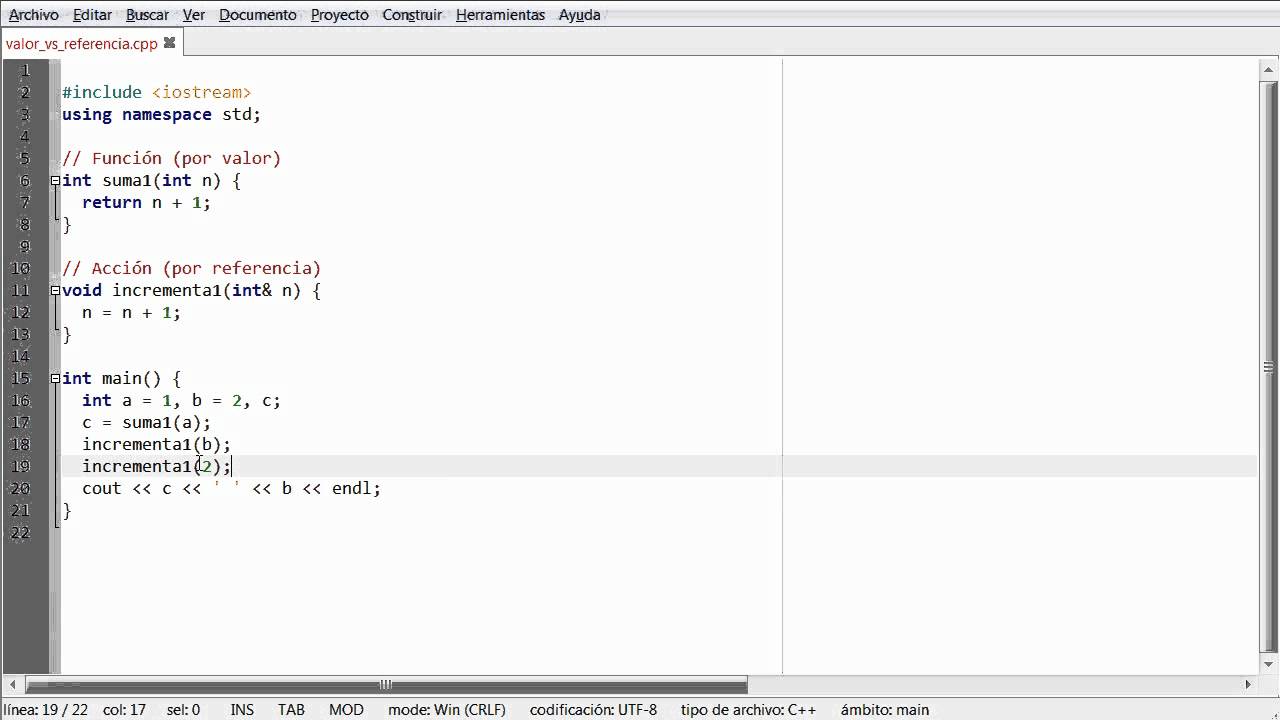This screenshot has width=1280, height=720.
Task: Click 'int a = 1, b = 2, c;' line
Action: (x=181, y=400)
